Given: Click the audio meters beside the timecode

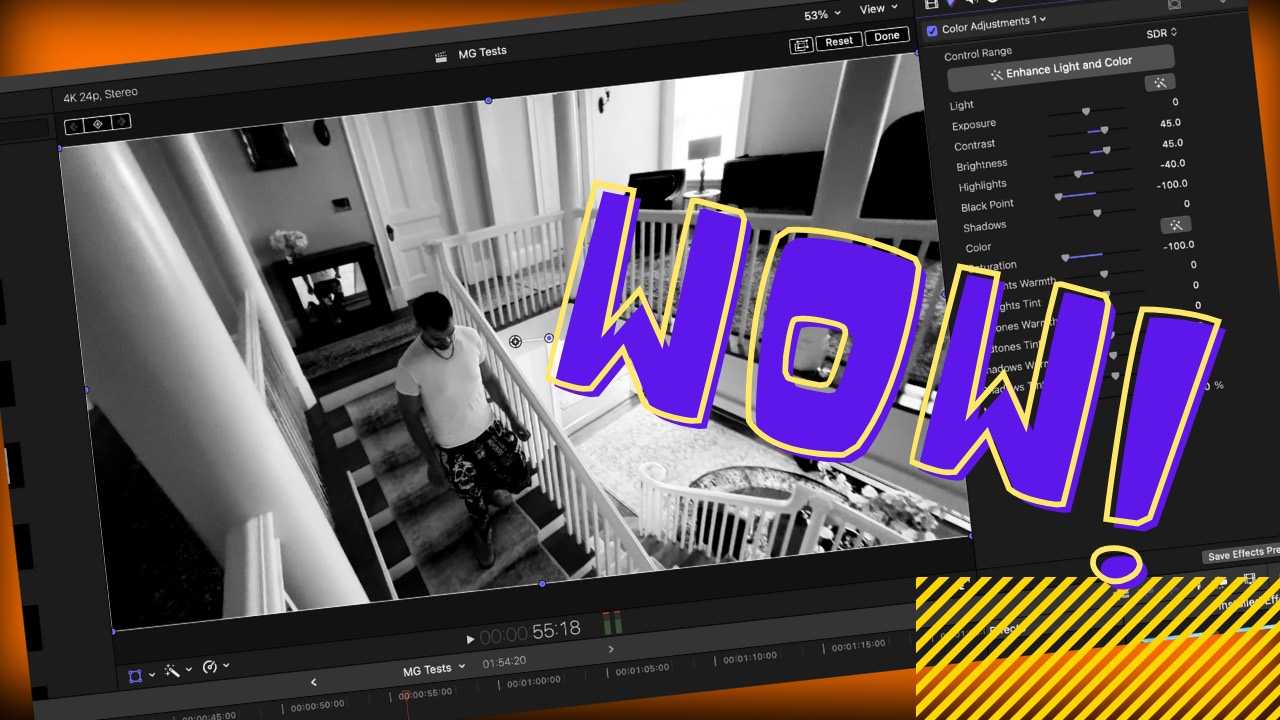Looking at the screenshot, I should tap(612, 624).
